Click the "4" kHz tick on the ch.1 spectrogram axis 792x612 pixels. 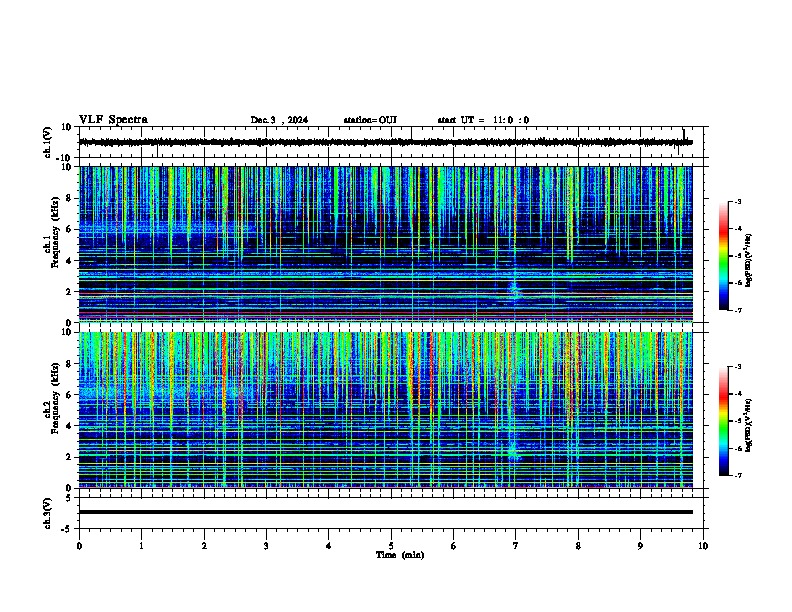(70, 261)
